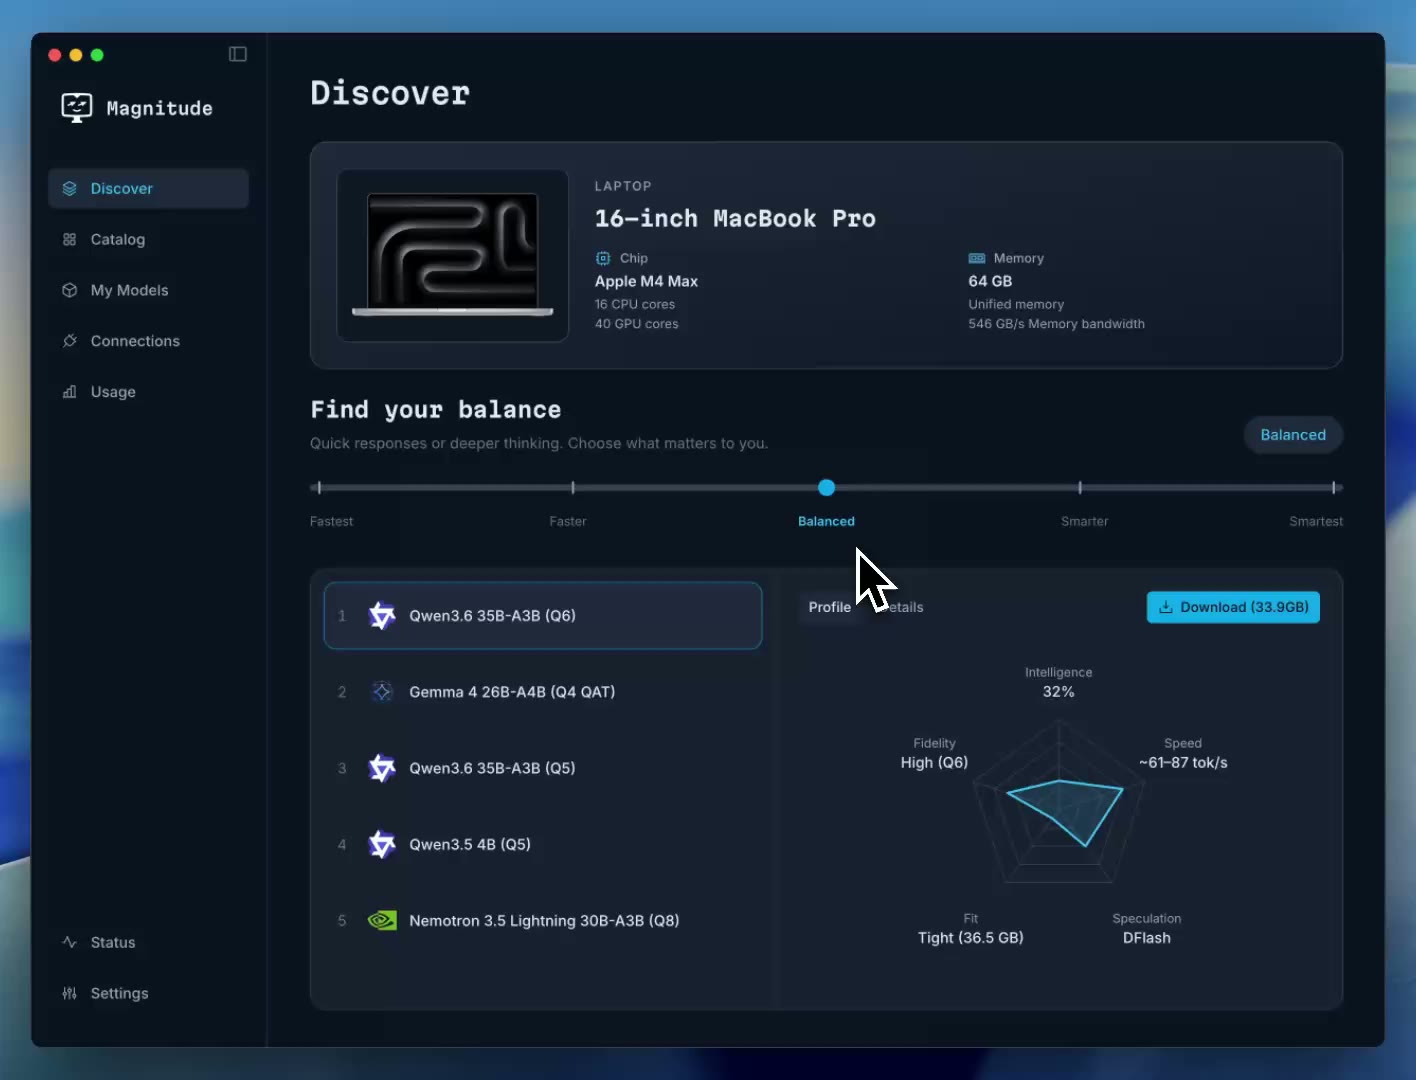This screenshot has width=1416, height=1080.
Task: Toggle the sidebar collapse icon
Action: pos(238,54)
